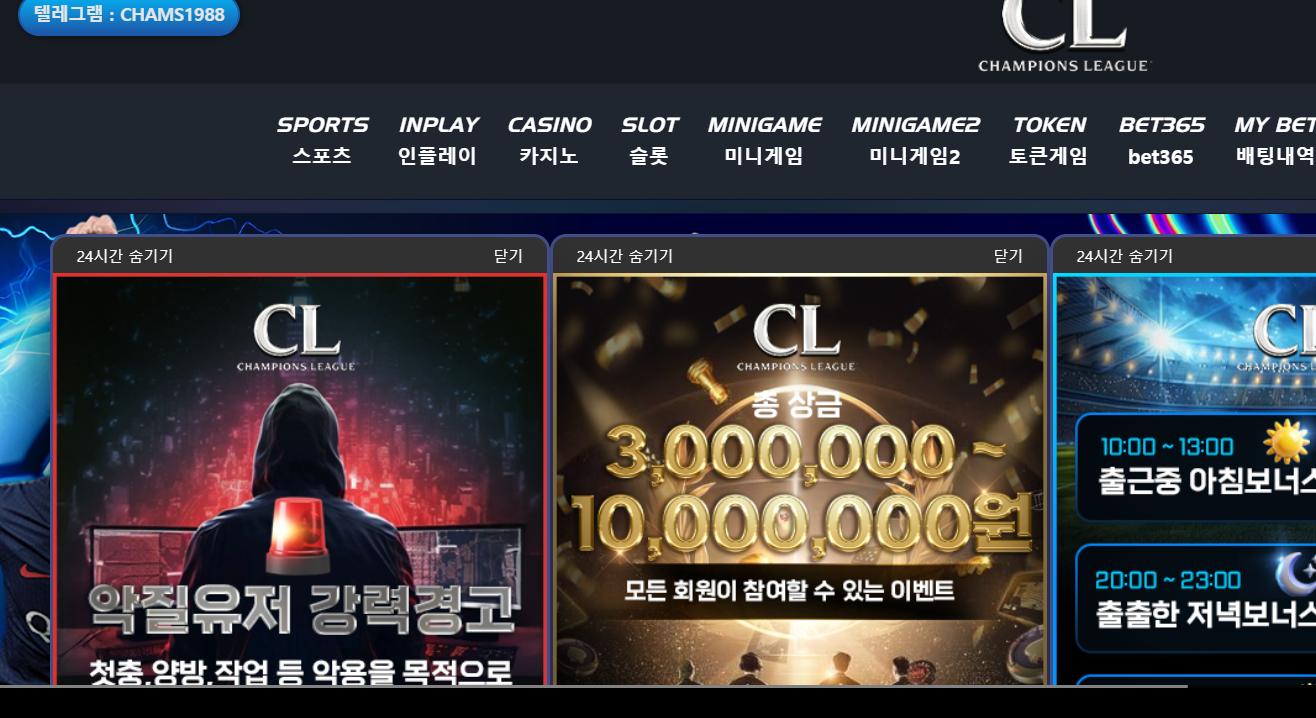Close the red warning popup via 닫기
Screen dimensions: 1316x718
tap(508, 256)
